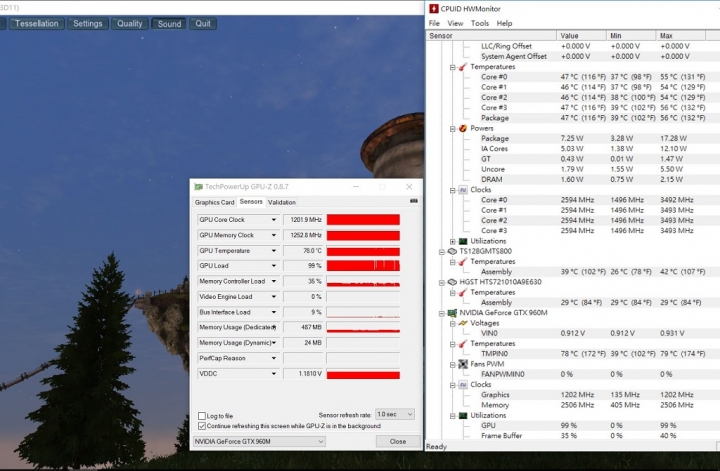720x471 pixels.
Task: Switch to the Graphics Card tab
Action: (214, 202)
